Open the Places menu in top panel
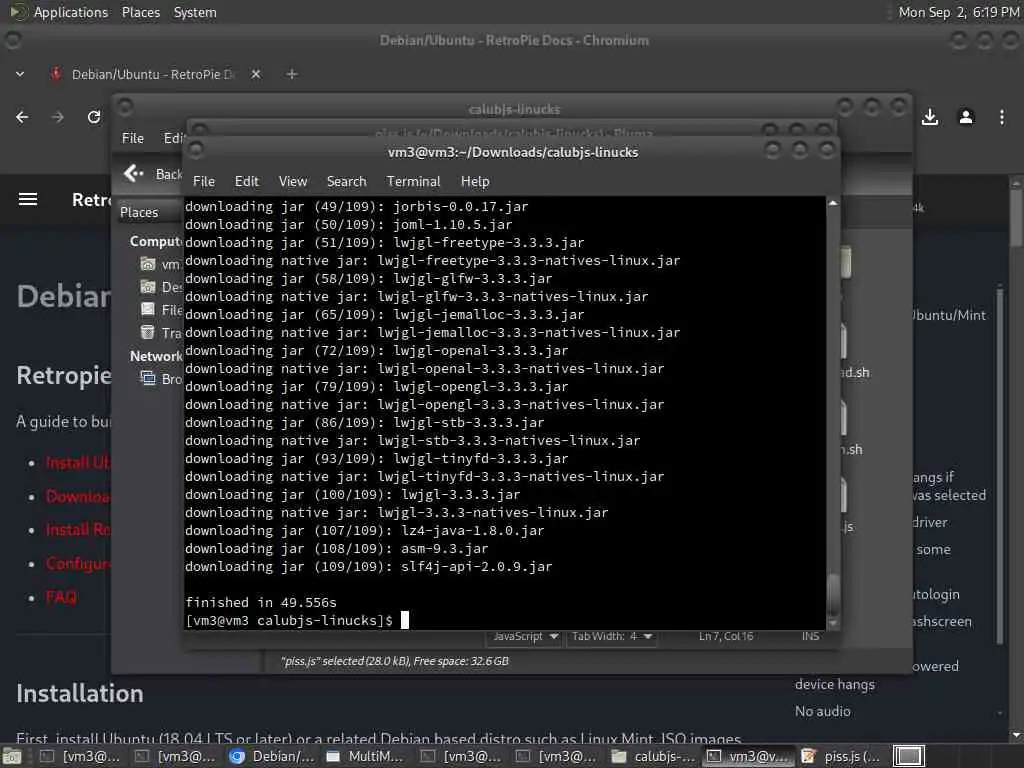This screenshot has height=768, width=1024. tap(140, 12)
